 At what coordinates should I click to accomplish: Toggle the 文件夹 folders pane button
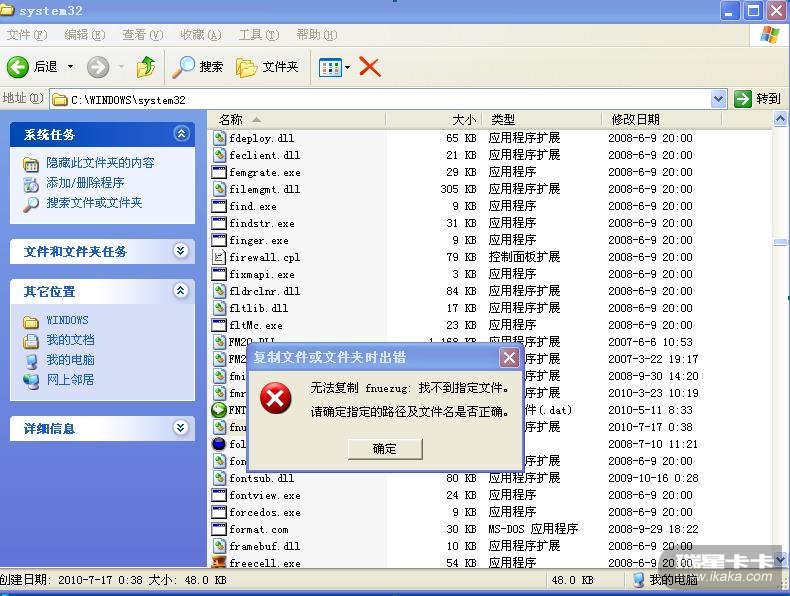[268, 67]
